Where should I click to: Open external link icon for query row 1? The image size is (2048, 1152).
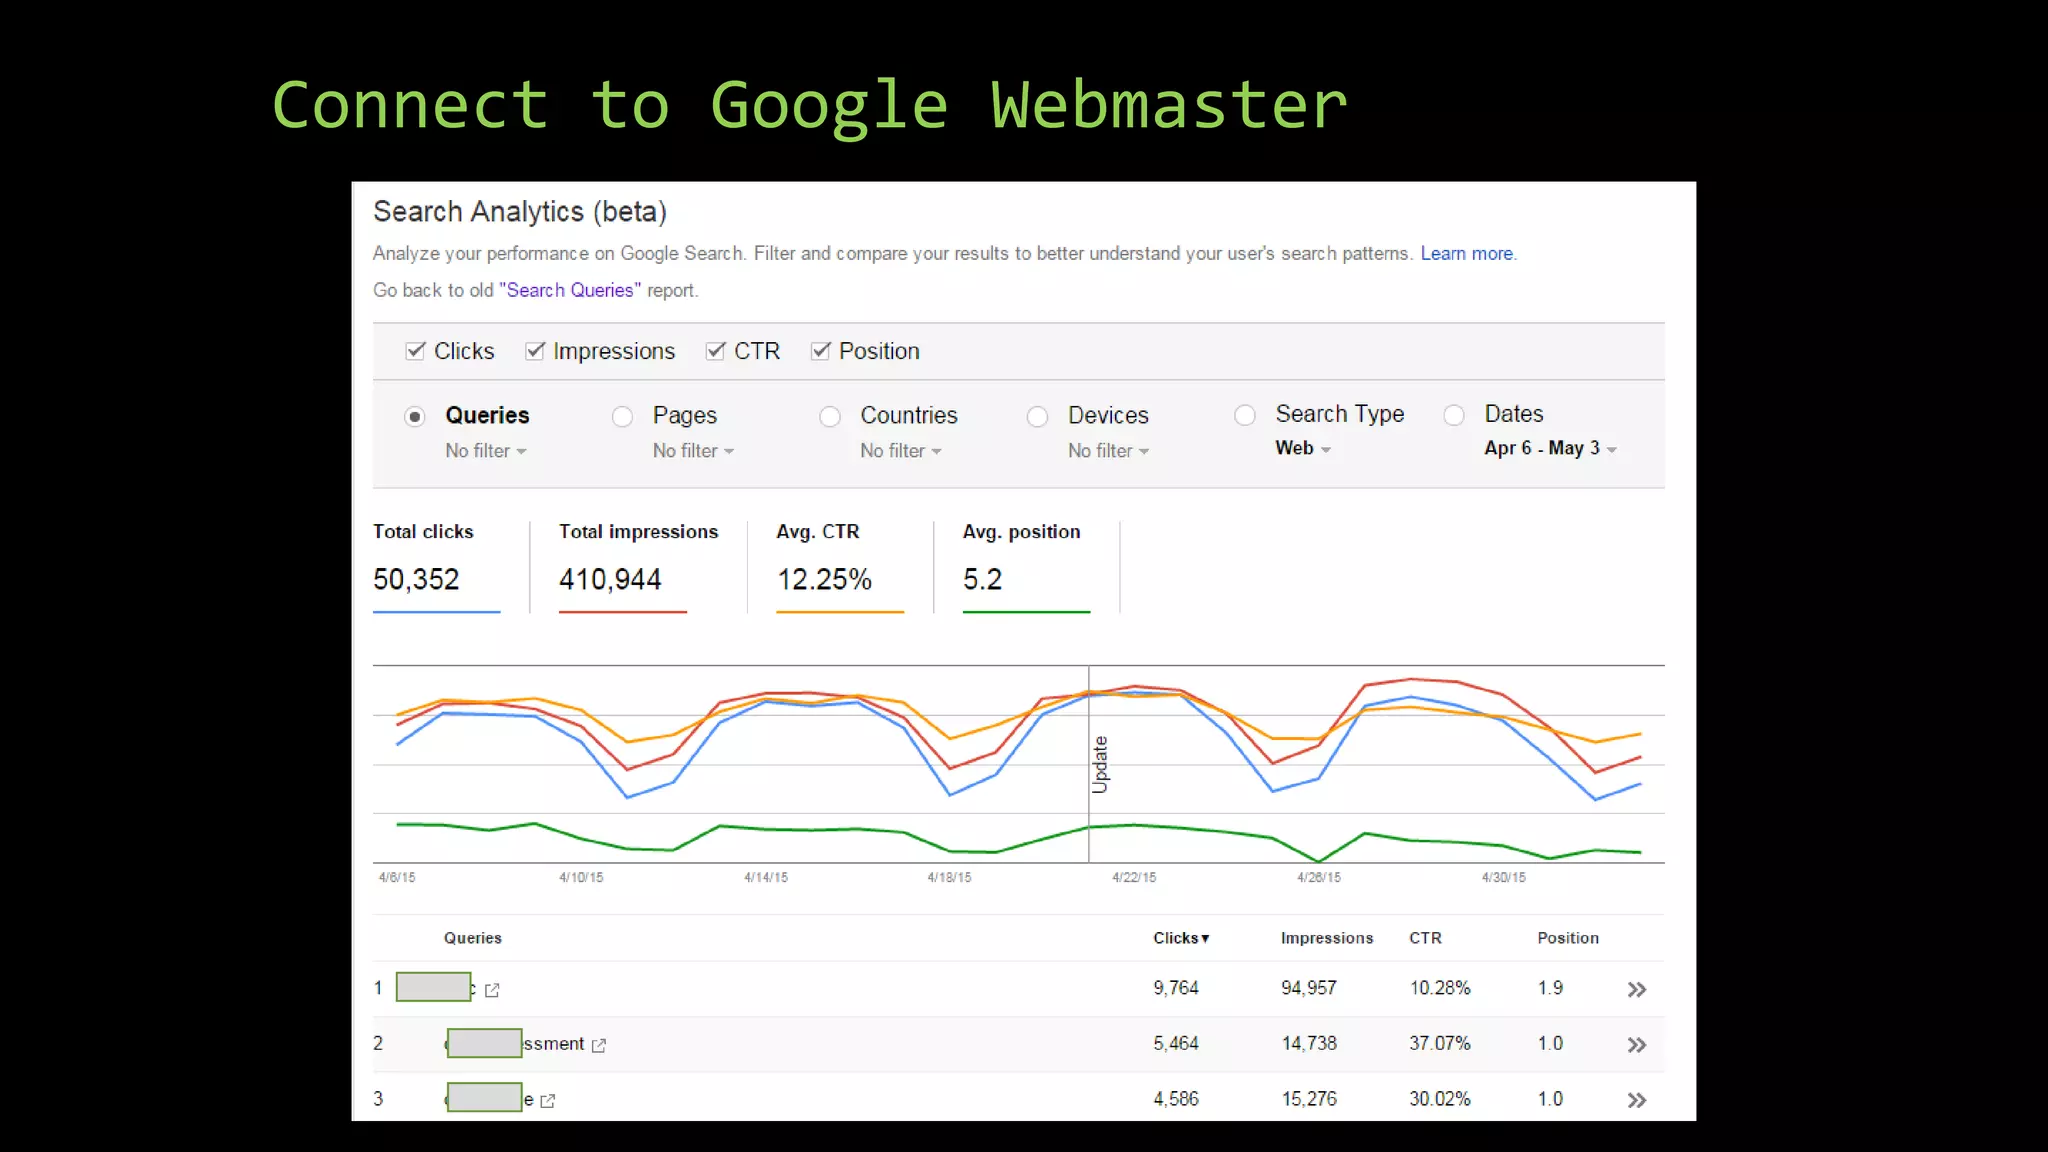[492, 990]
